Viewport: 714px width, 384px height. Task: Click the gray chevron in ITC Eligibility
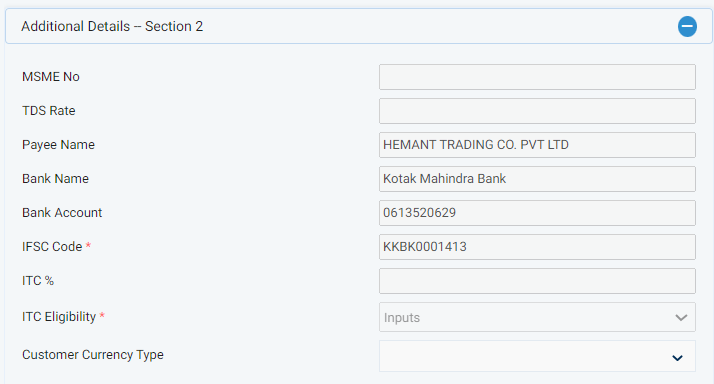(681, 317)
